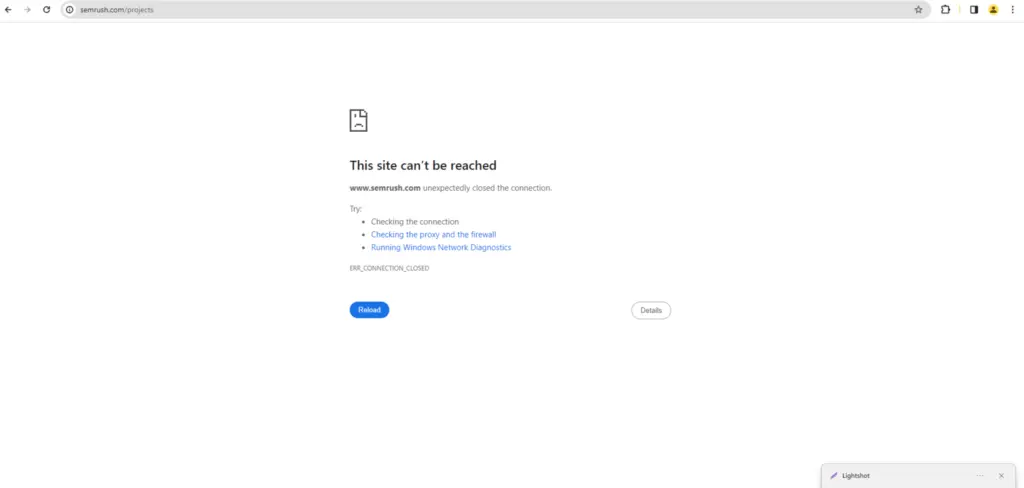View site information icon in address bar
Screen dimensions: 1024x488
coord(70,10)
